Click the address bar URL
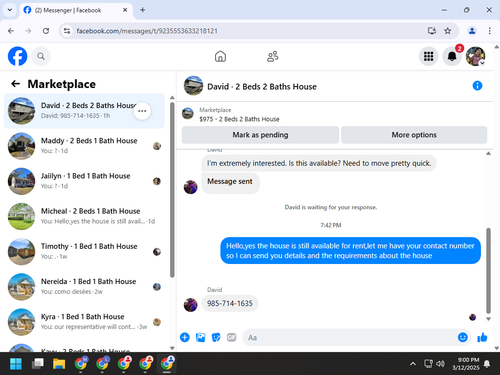 pyautogui.click(x=147, y=31)
